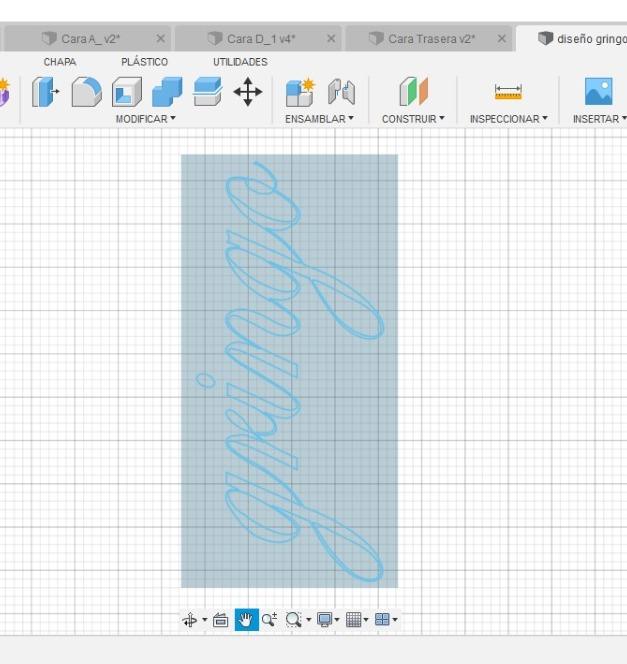
Task: Select the Press Pull tool icon
Action: [45, 91]
